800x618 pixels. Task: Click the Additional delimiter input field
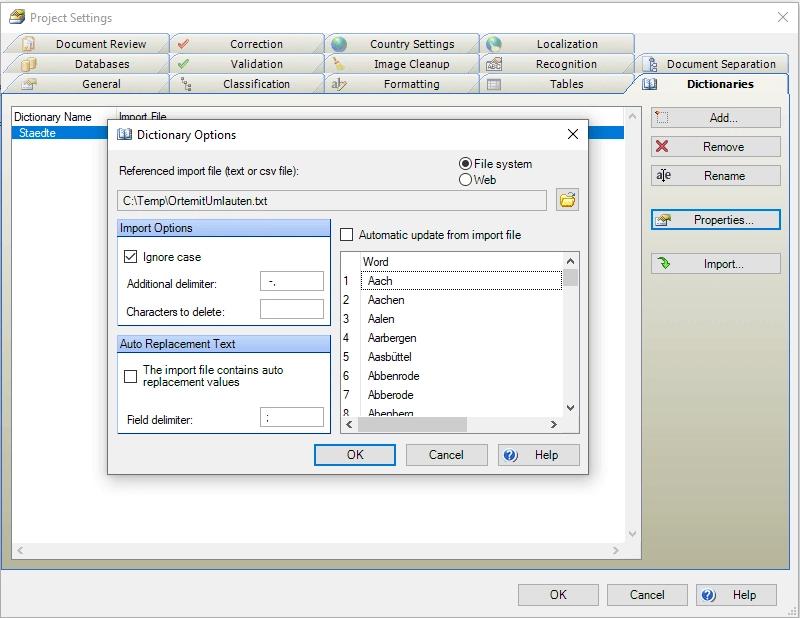(291, 282)
